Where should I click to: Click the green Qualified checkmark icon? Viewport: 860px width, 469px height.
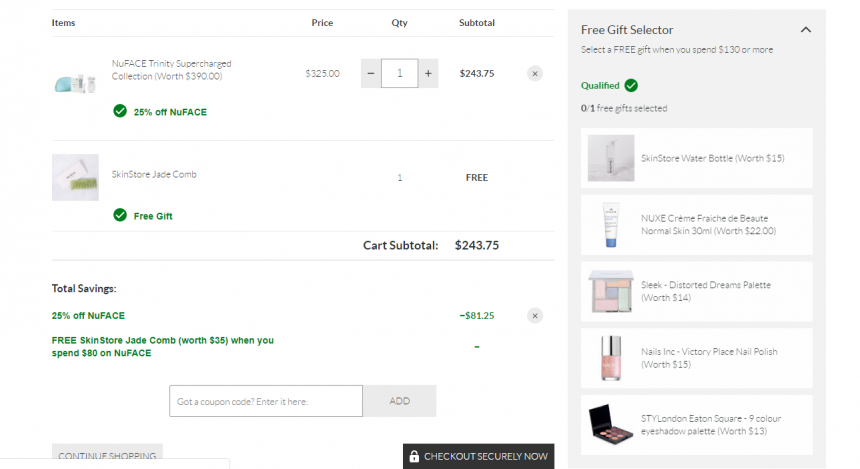coord(631,86)
